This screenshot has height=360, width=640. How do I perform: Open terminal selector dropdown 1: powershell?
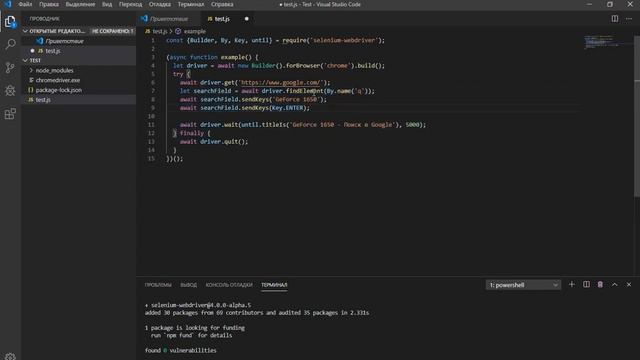click(x=523, y=285)
